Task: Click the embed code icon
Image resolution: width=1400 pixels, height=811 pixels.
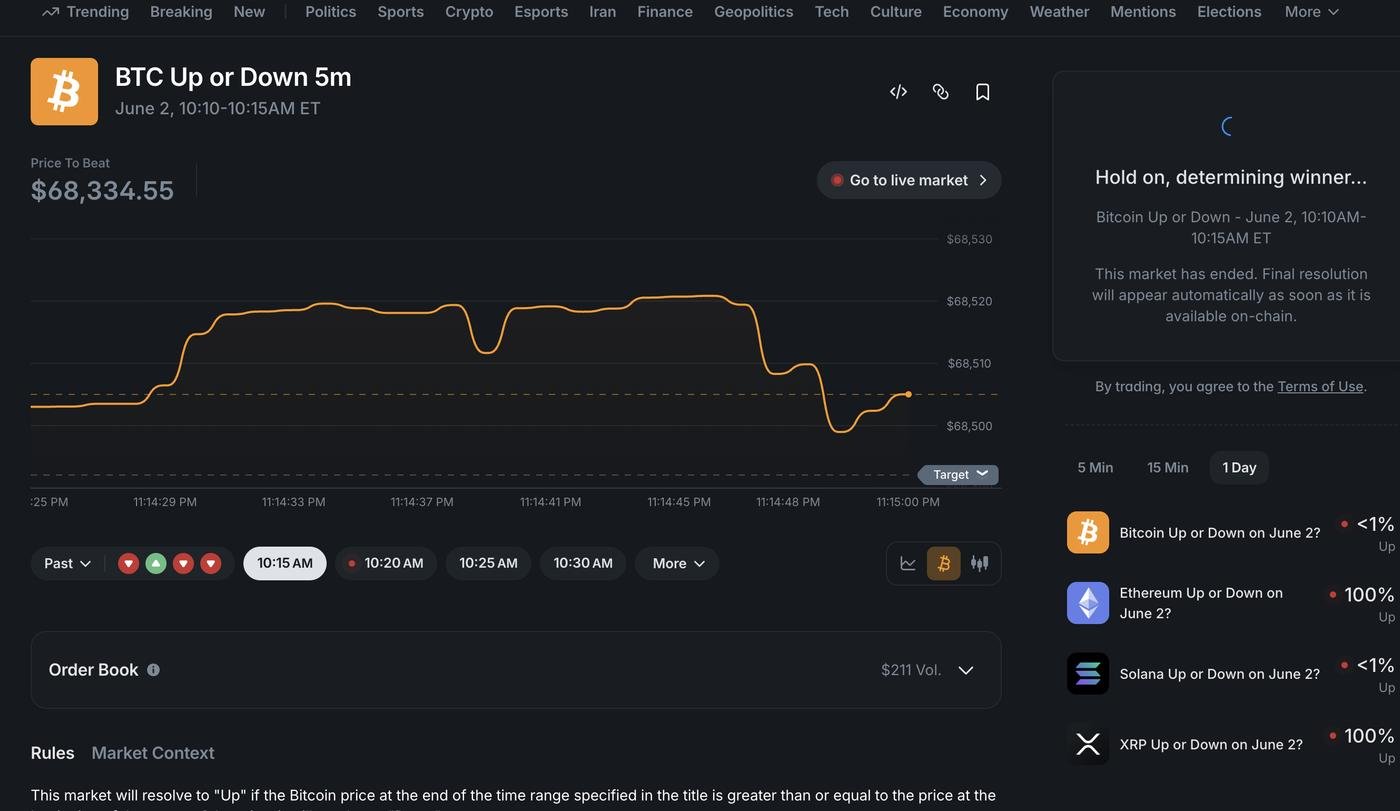Action: [x=898, y=92]
